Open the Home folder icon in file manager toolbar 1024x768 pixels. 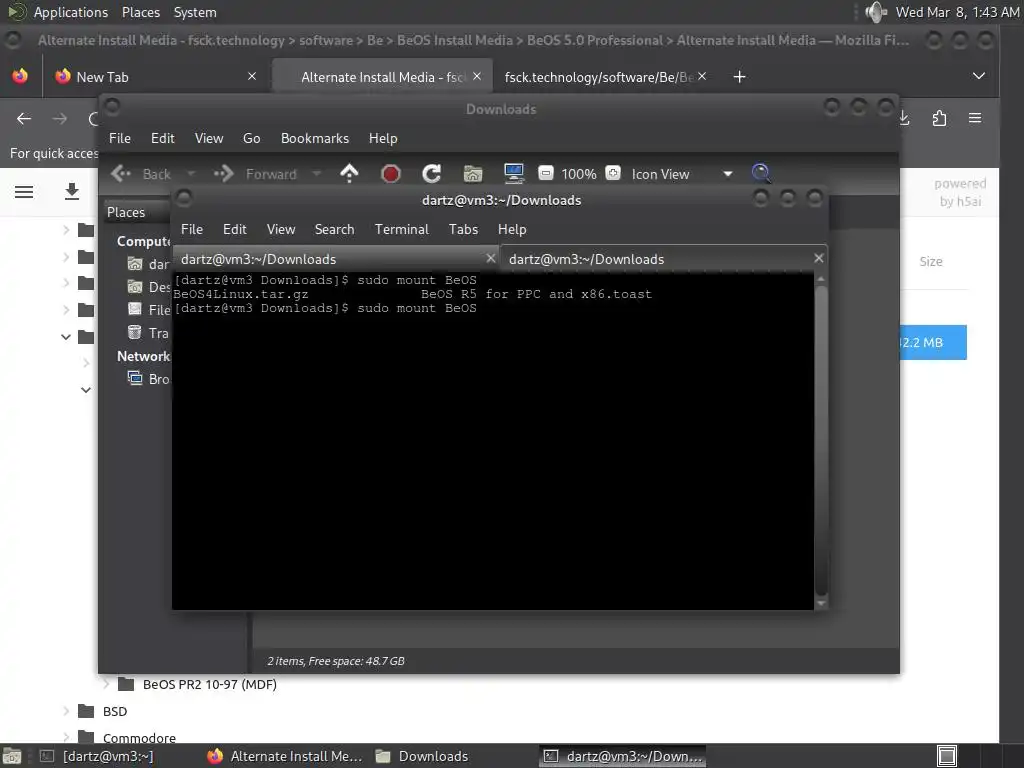pyautogui.click(x=472, y=174)
